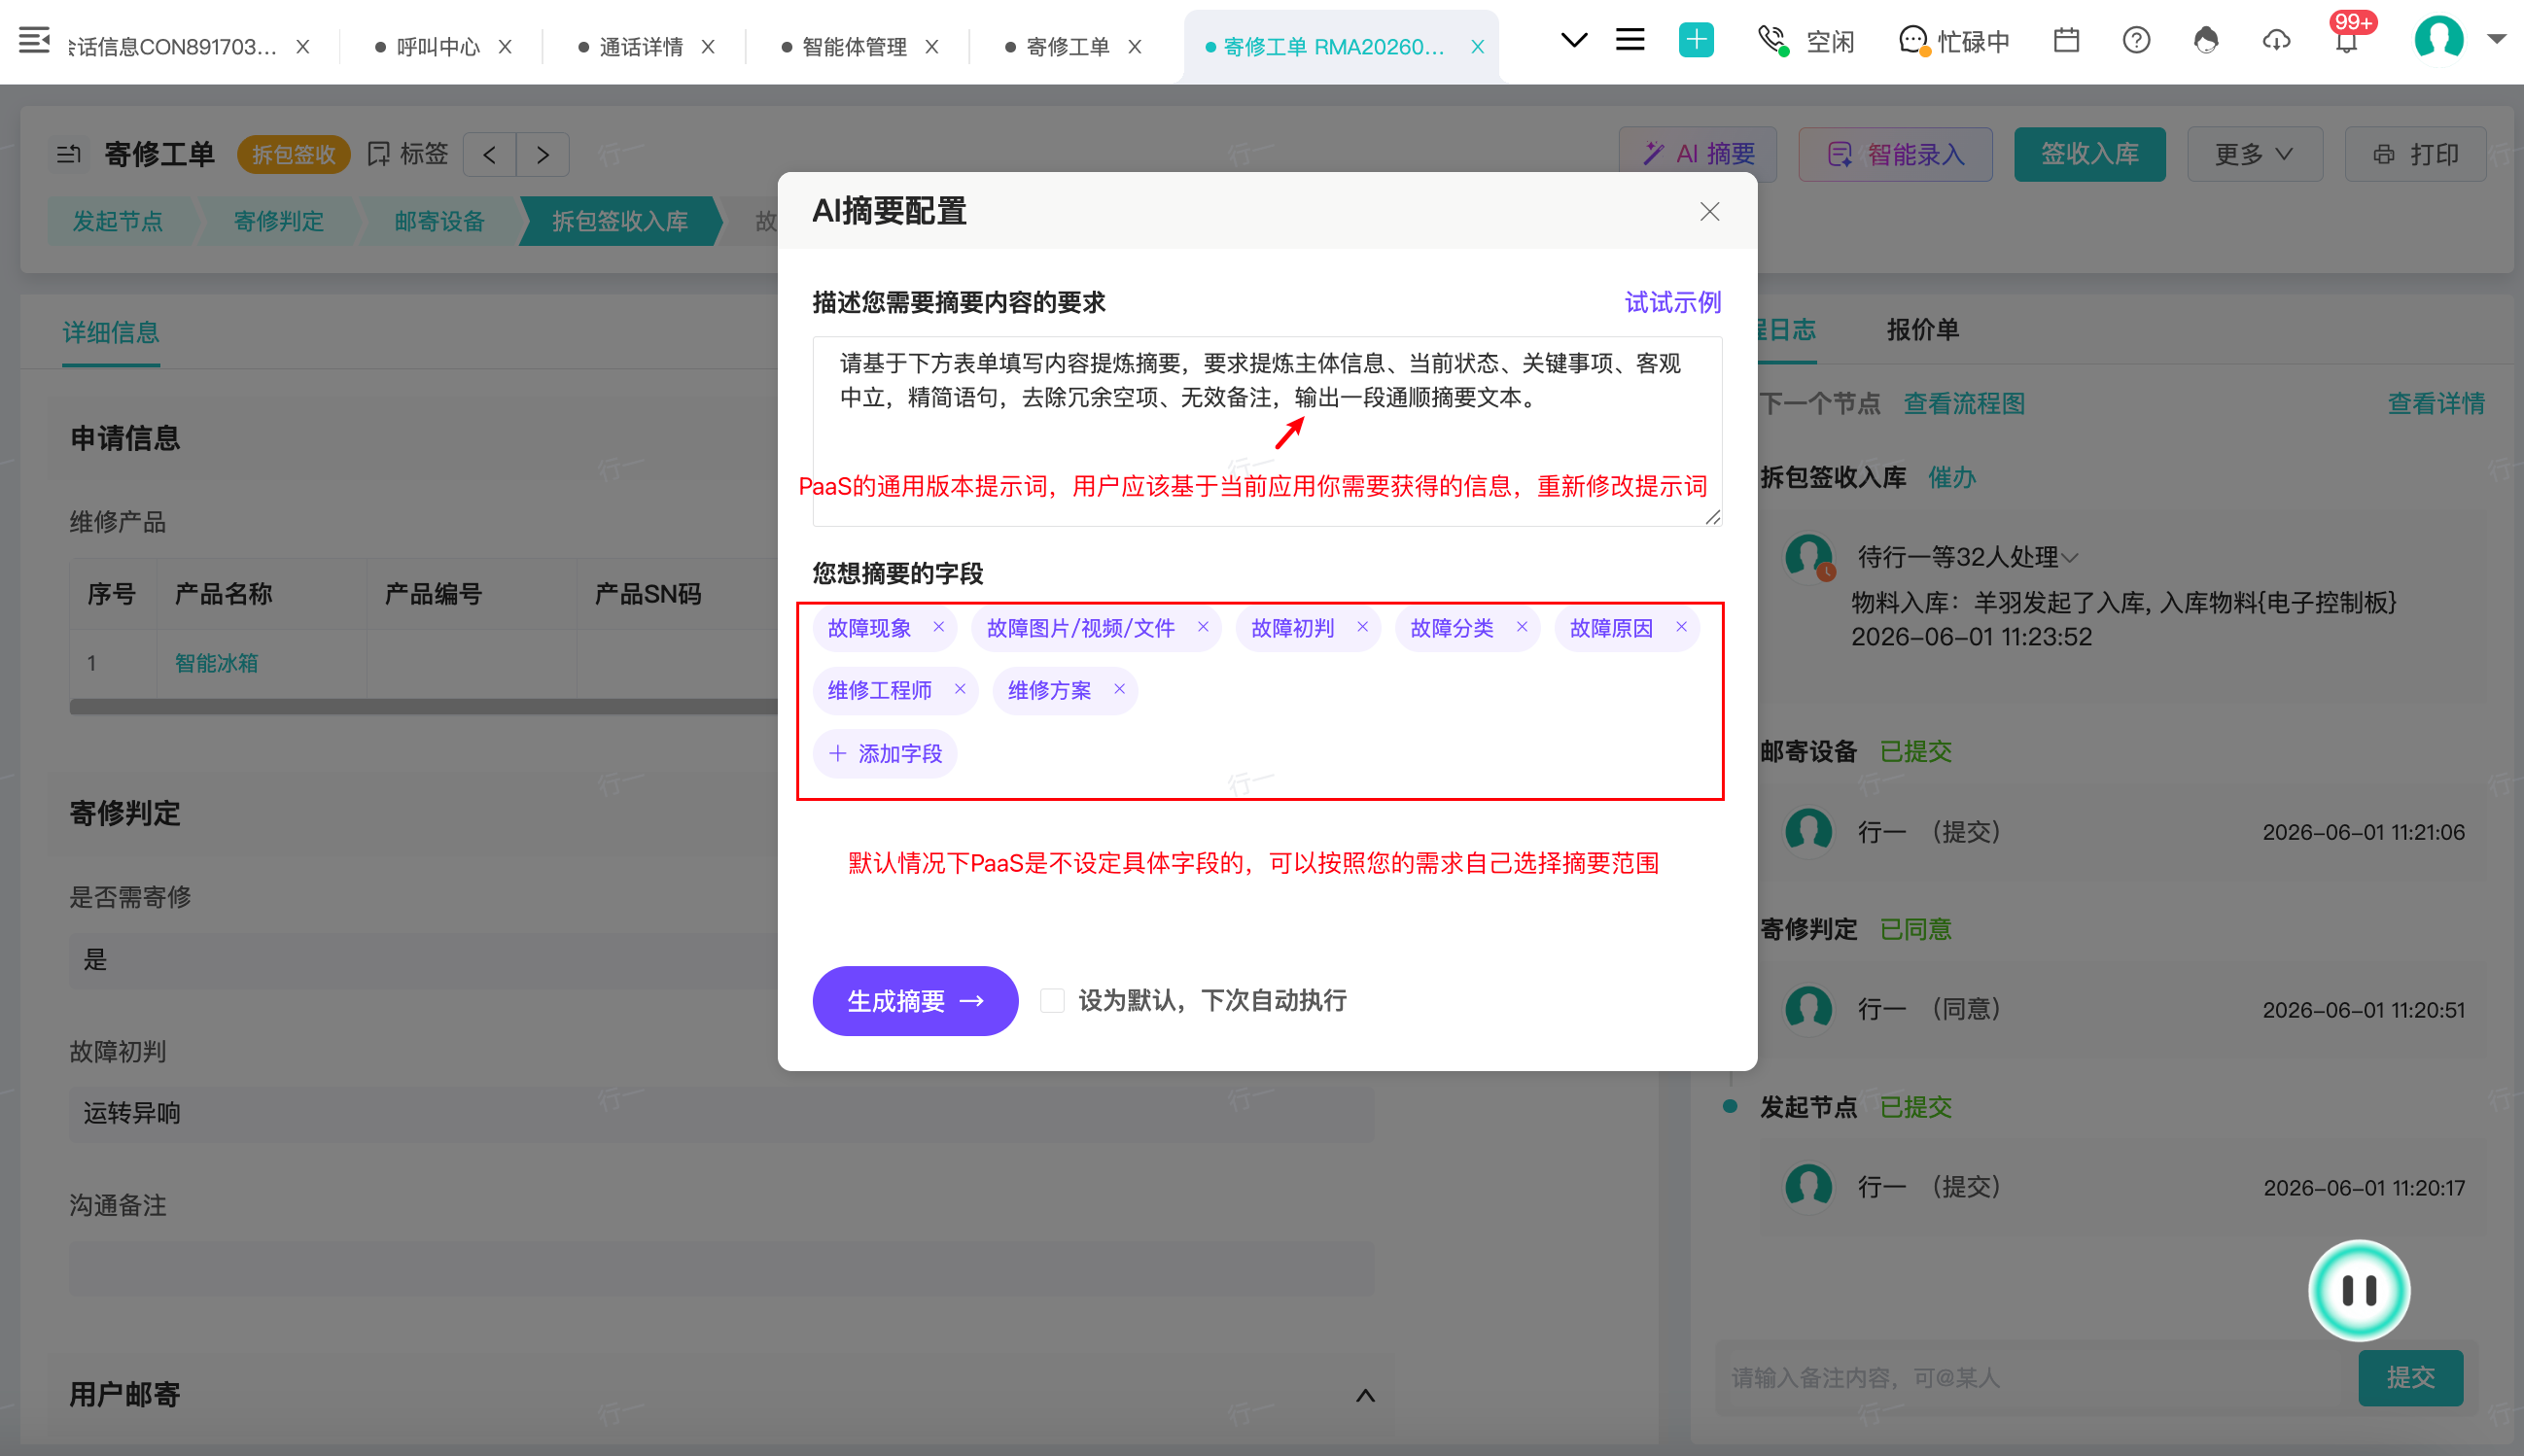Close the 呼叫中心 tab
This screenshot has width=2524, height=1456.
click(505, 47)
